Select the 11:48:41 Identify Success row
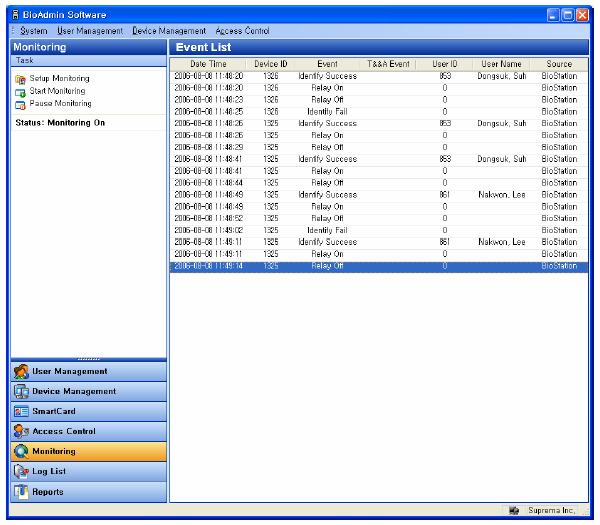 pos(379,159)
